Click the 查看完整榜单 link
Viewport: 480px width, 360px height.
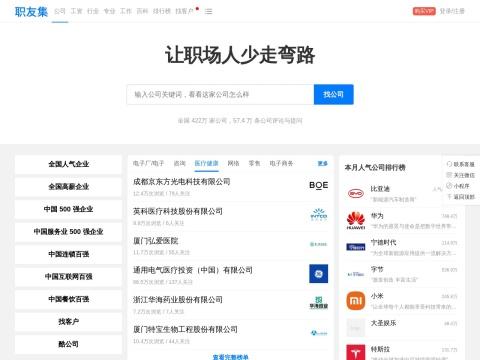(x=230, y=357)
